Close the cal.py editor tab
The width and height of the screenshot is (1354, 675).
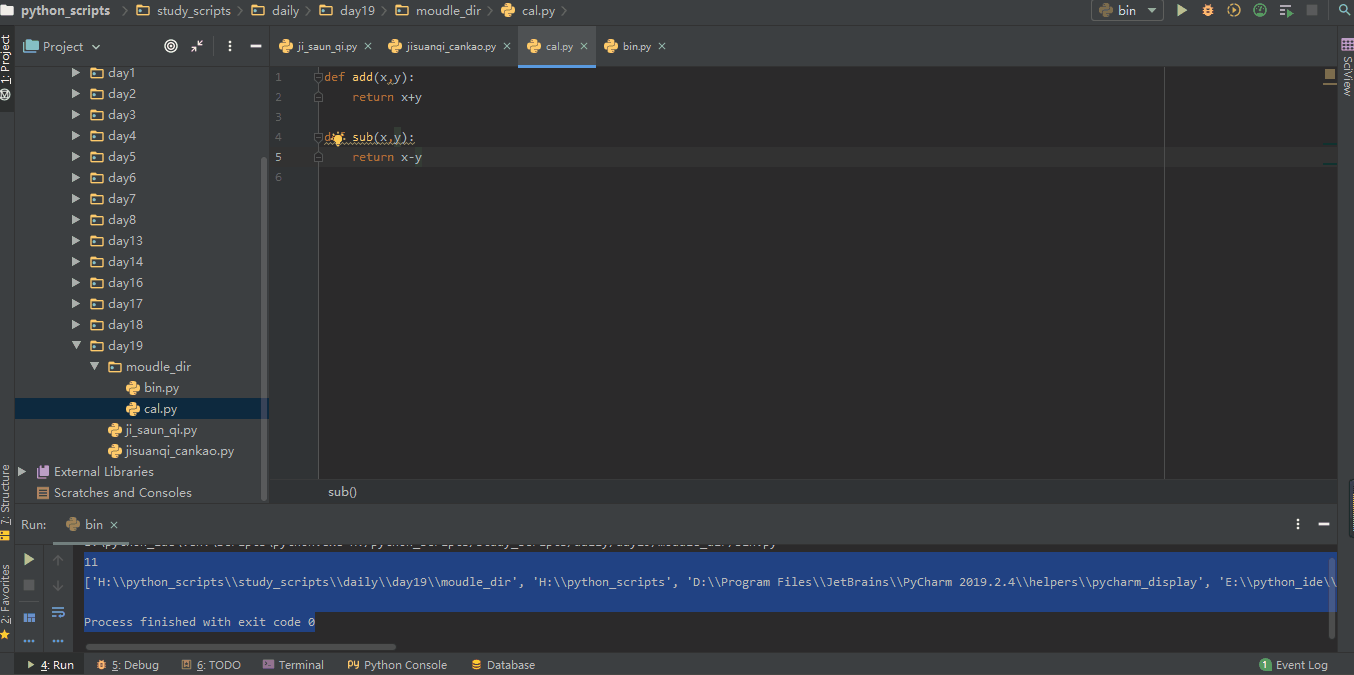[x=584, y=47]
